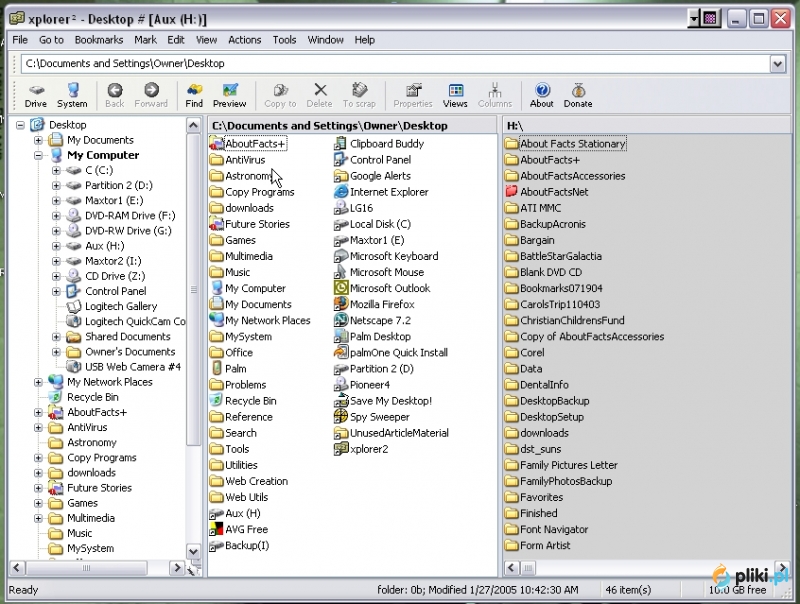The width and height of the screenshot is (800, 604).
Task: Expand My Network Places tree node
Action: 38,382
